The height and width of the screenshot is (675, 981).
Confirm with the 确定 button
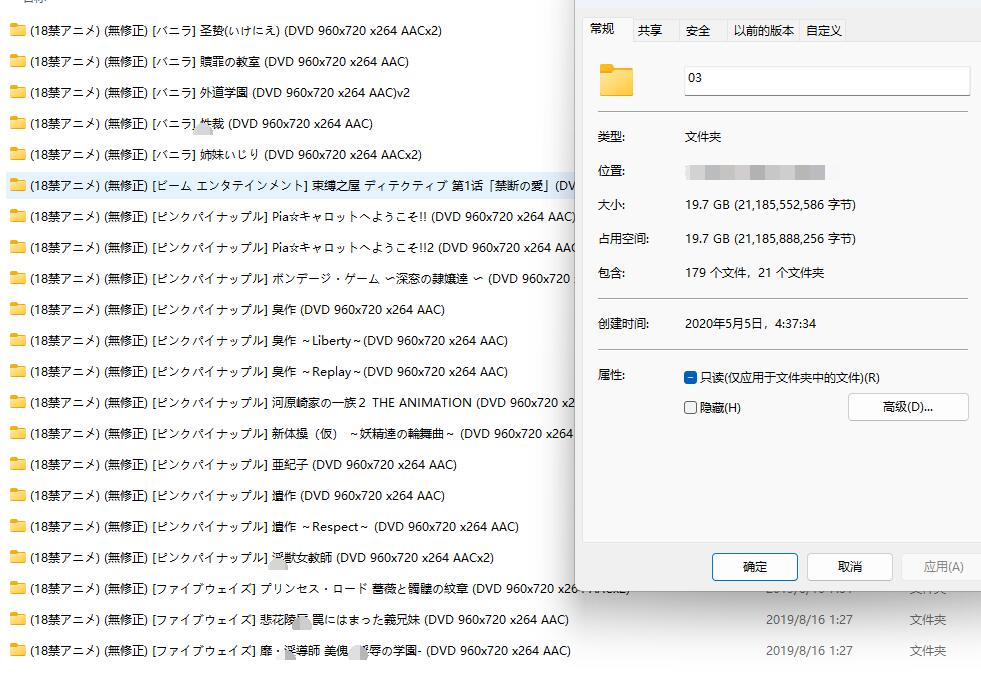tap(754, 567)
